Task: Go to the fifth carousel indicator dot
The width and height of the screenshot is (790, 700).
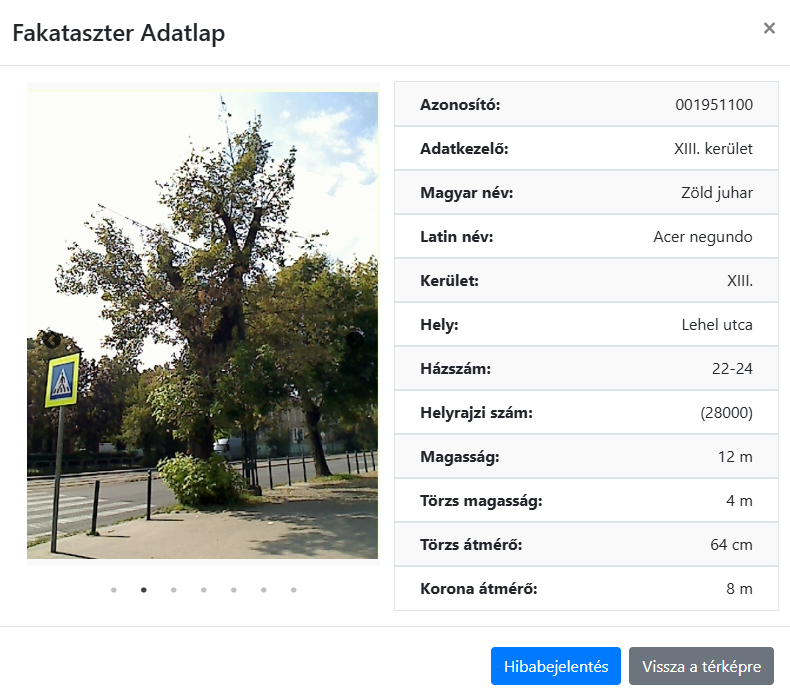Action: pos(234,590)
